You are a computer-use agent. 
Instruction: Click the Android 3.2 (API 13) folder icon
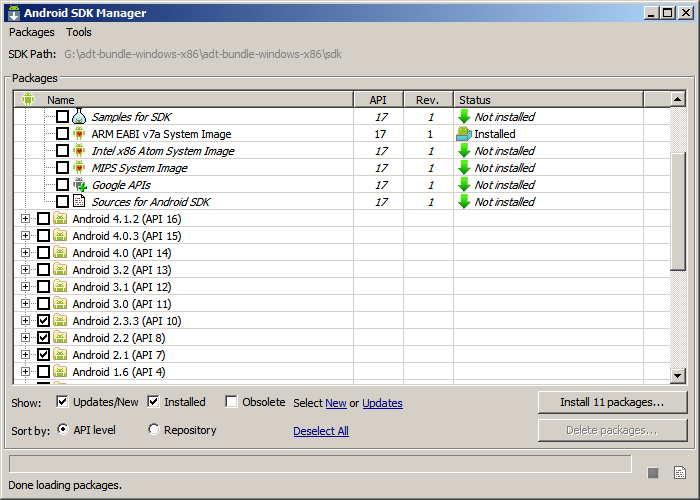(x=60, y=269)
